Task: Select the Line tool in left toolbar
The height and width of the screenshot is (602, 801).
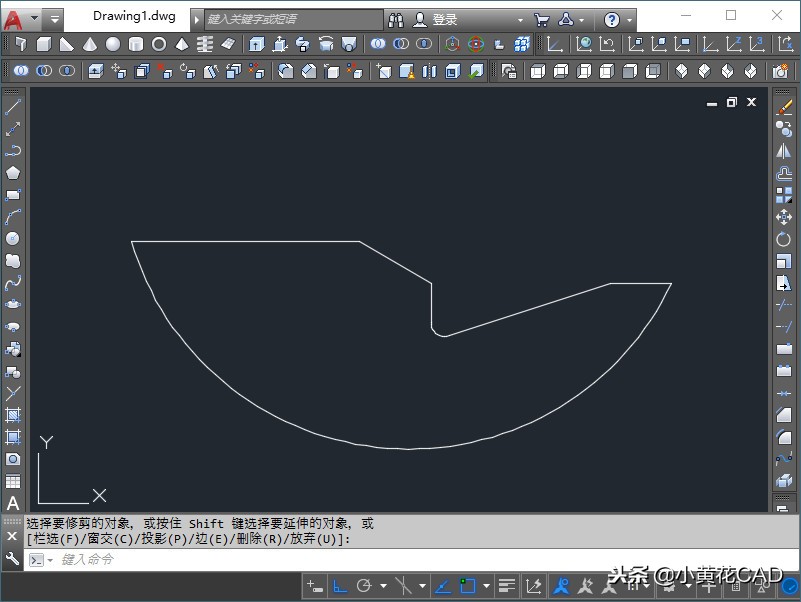Action: coord(13,107)
